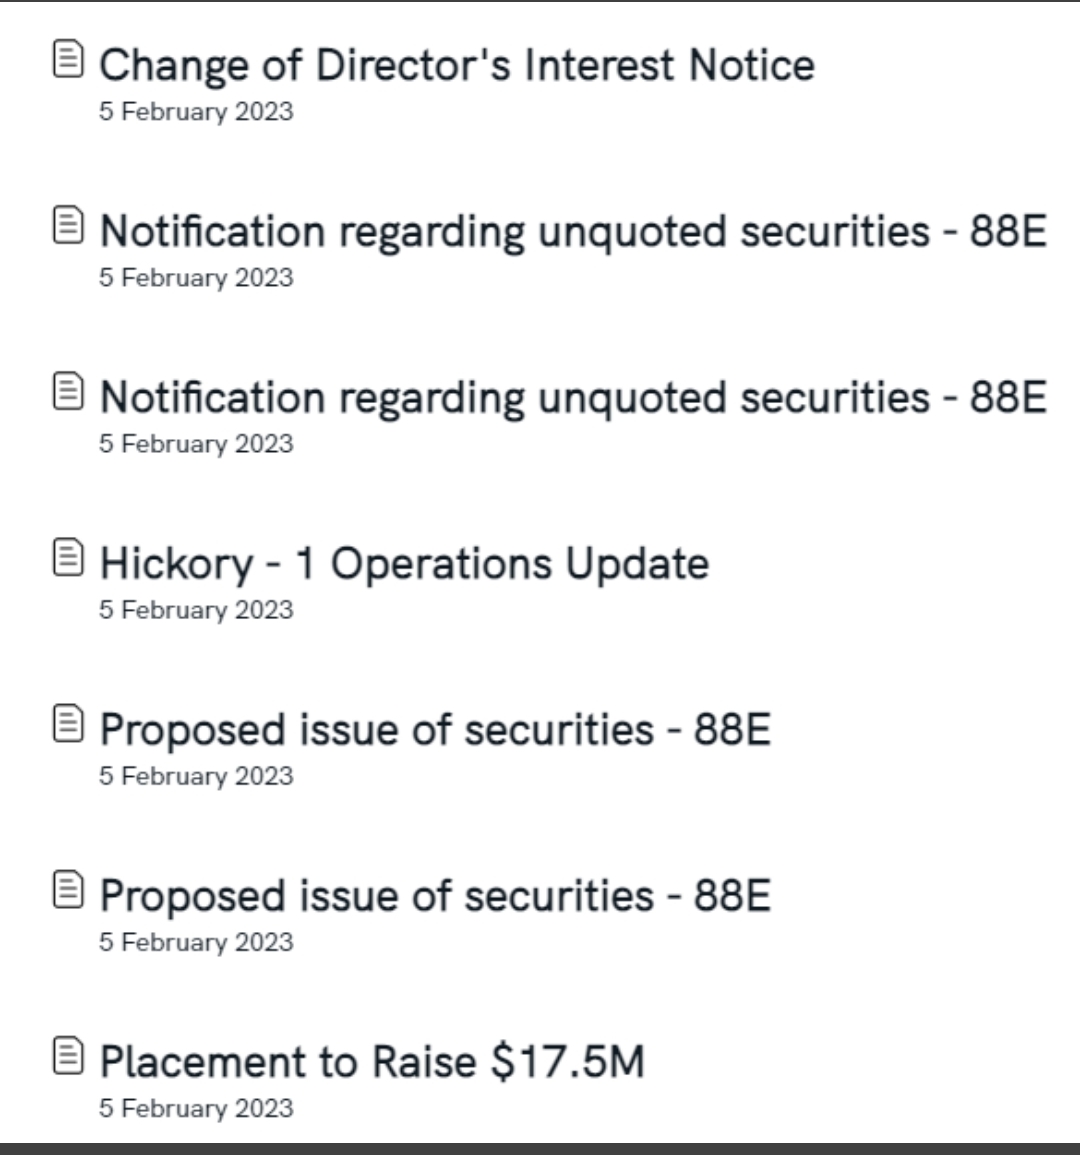Image resolution: width=1080 pixels, height=1155 pixels.
Task: Click the date under second Notification regarding unquoted securities
Action: tap(196, 444)
